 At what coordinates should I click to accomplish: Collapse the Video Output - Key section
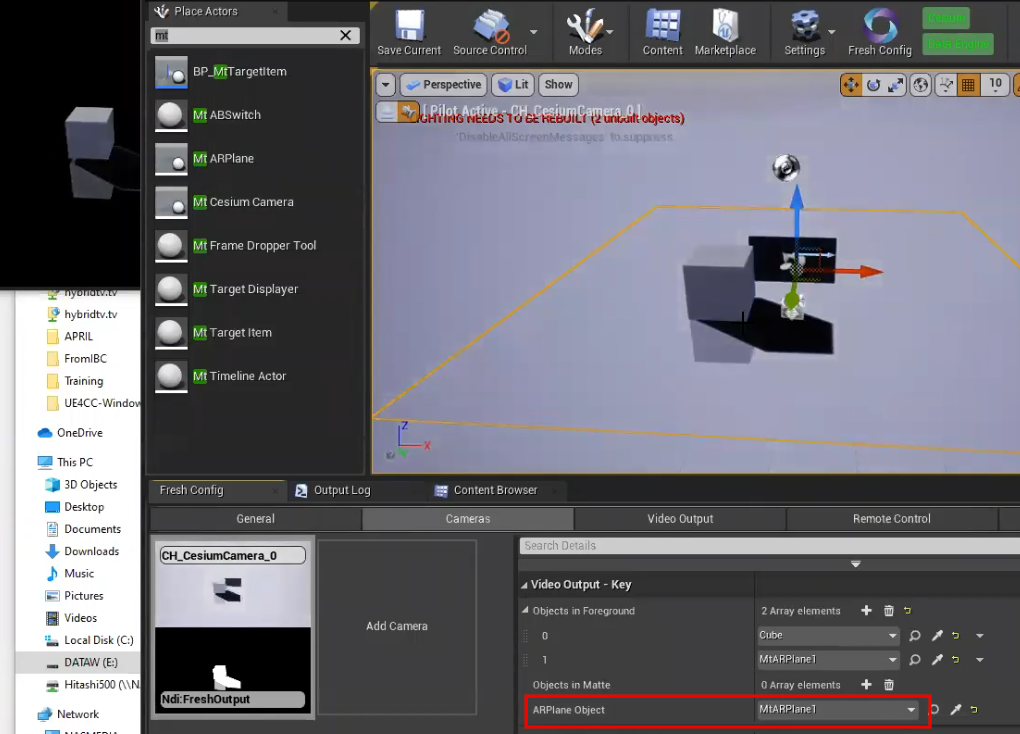tap(524, 585)
